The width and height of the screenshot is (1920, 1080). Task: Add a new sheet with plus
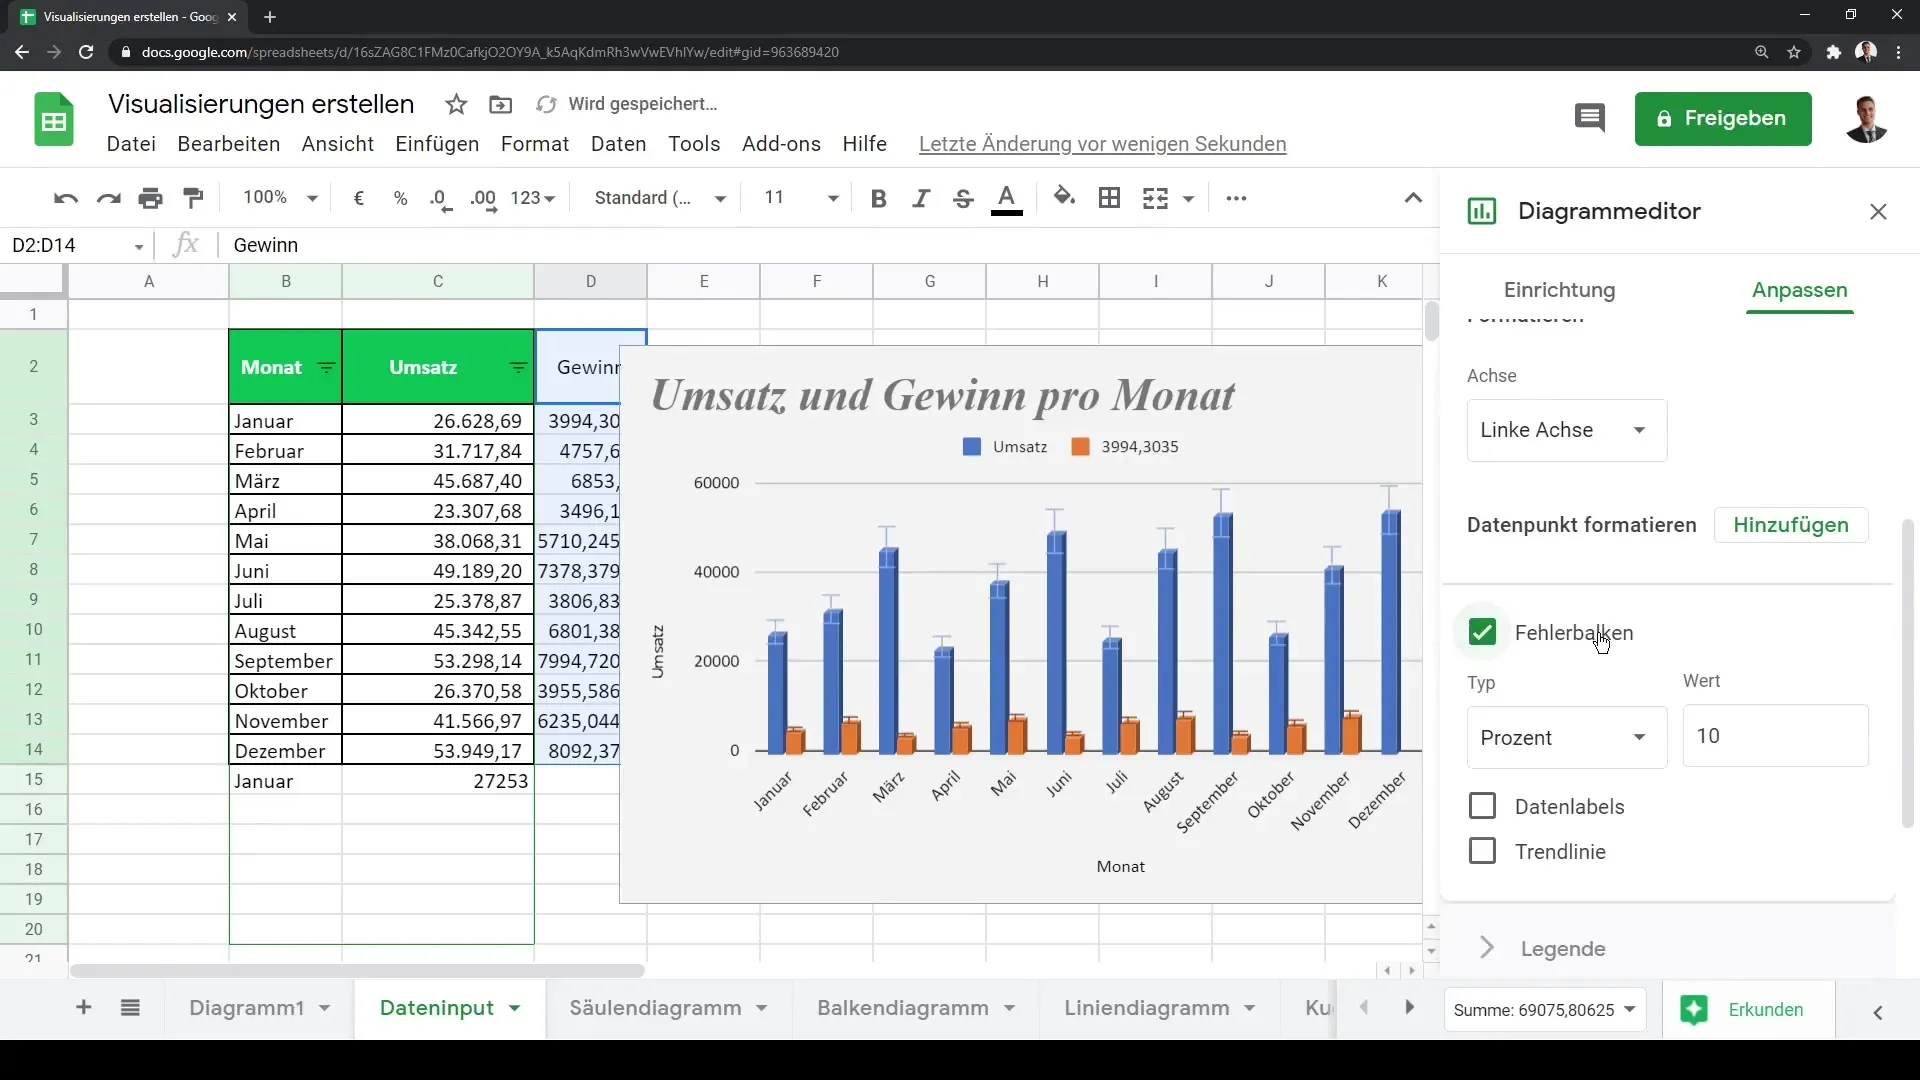[84, 1008]
